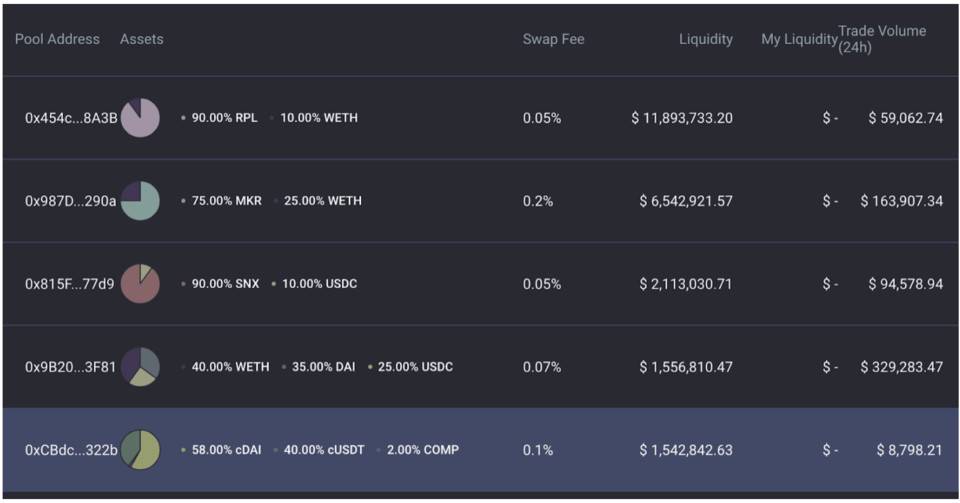Click the My Liquidity column header

[x=799, y=39]
